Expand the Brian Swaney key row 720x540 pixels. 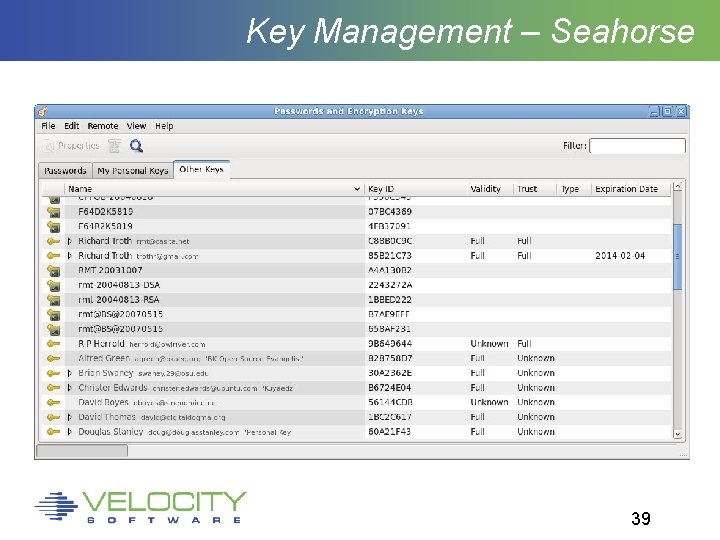click(x=70, y=373)
